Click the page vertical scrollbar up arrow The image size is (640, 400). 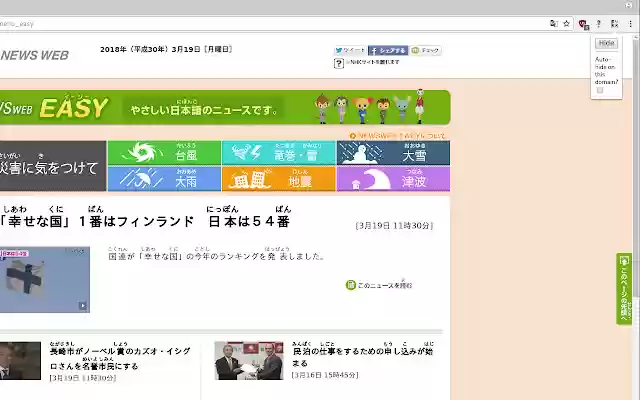coord(636,38)
